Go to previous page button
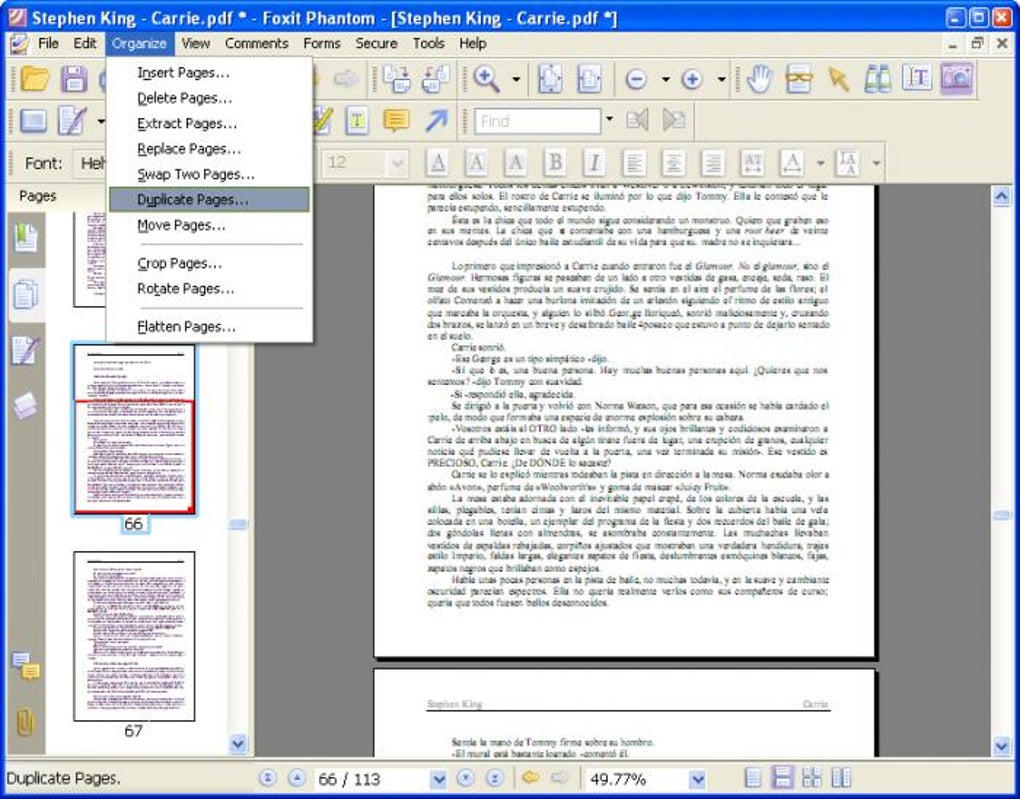 point(297,778)
